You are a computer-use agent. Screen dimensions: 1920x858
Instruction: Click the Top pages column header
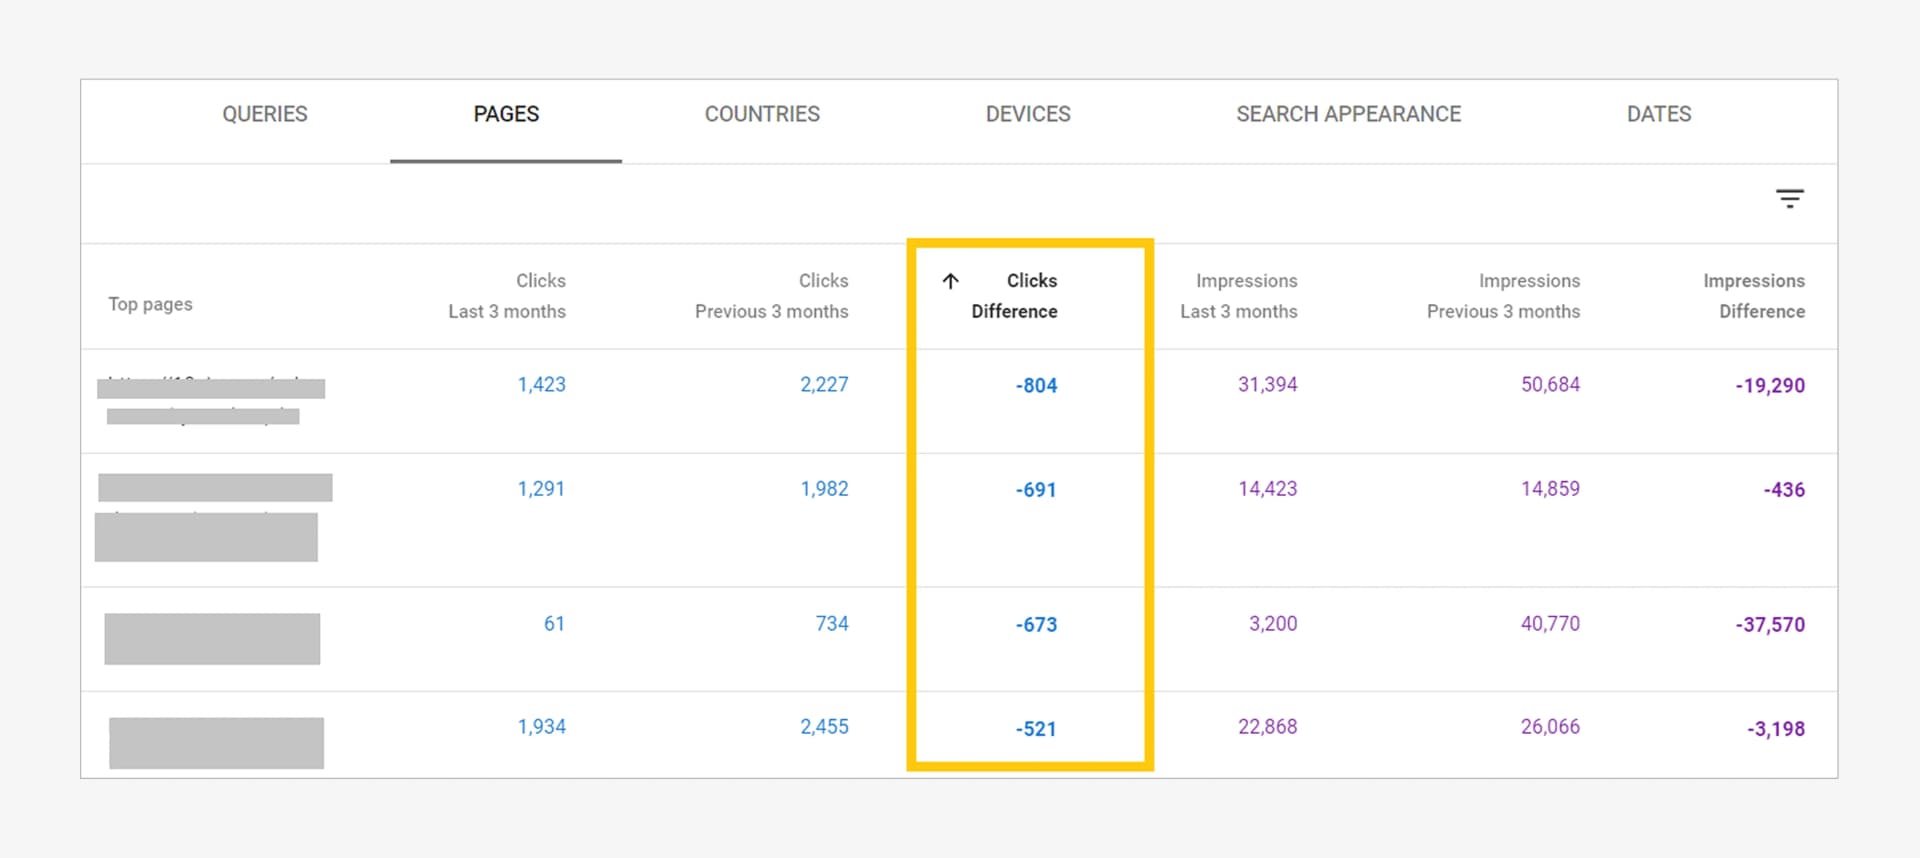pyautogui.click(x=150, y=304)
